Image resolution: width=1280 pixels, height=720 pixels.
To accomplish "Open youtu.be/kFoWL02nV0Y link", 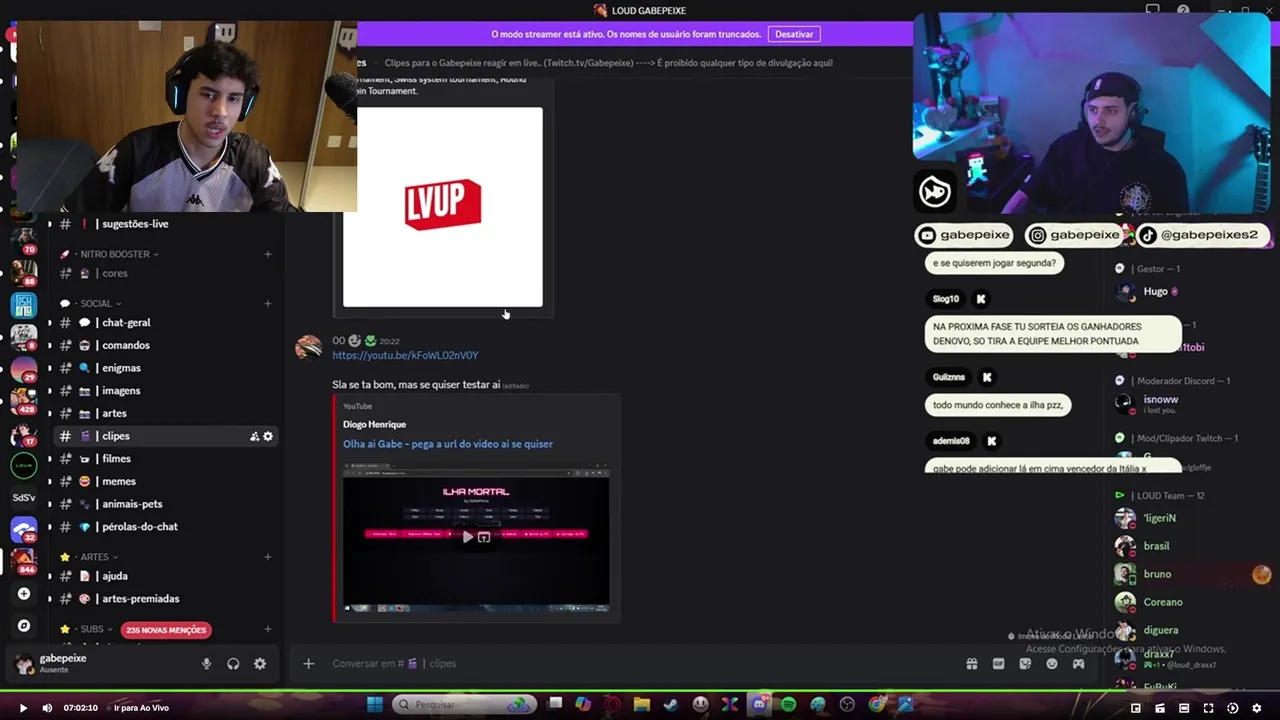I will pos(405,355).
